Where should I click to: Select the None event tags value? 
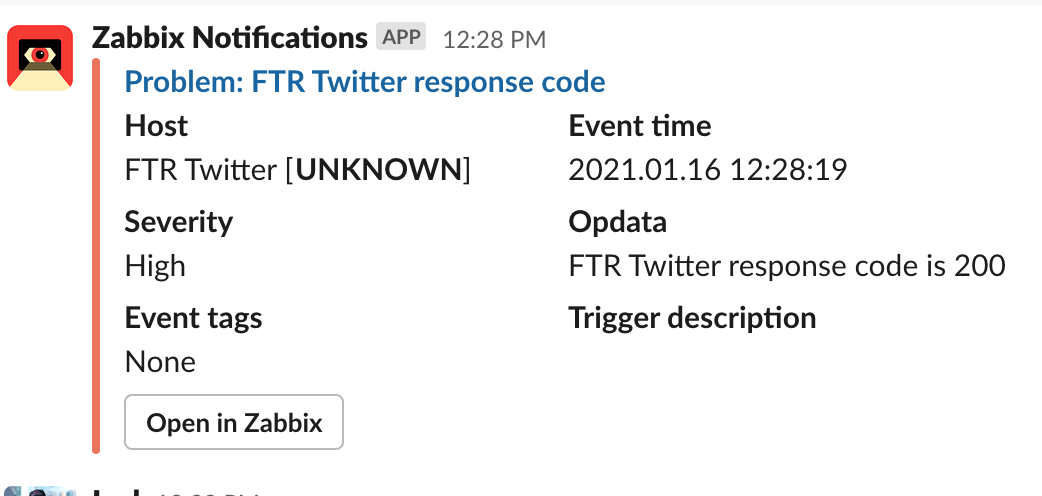point(160,362)
